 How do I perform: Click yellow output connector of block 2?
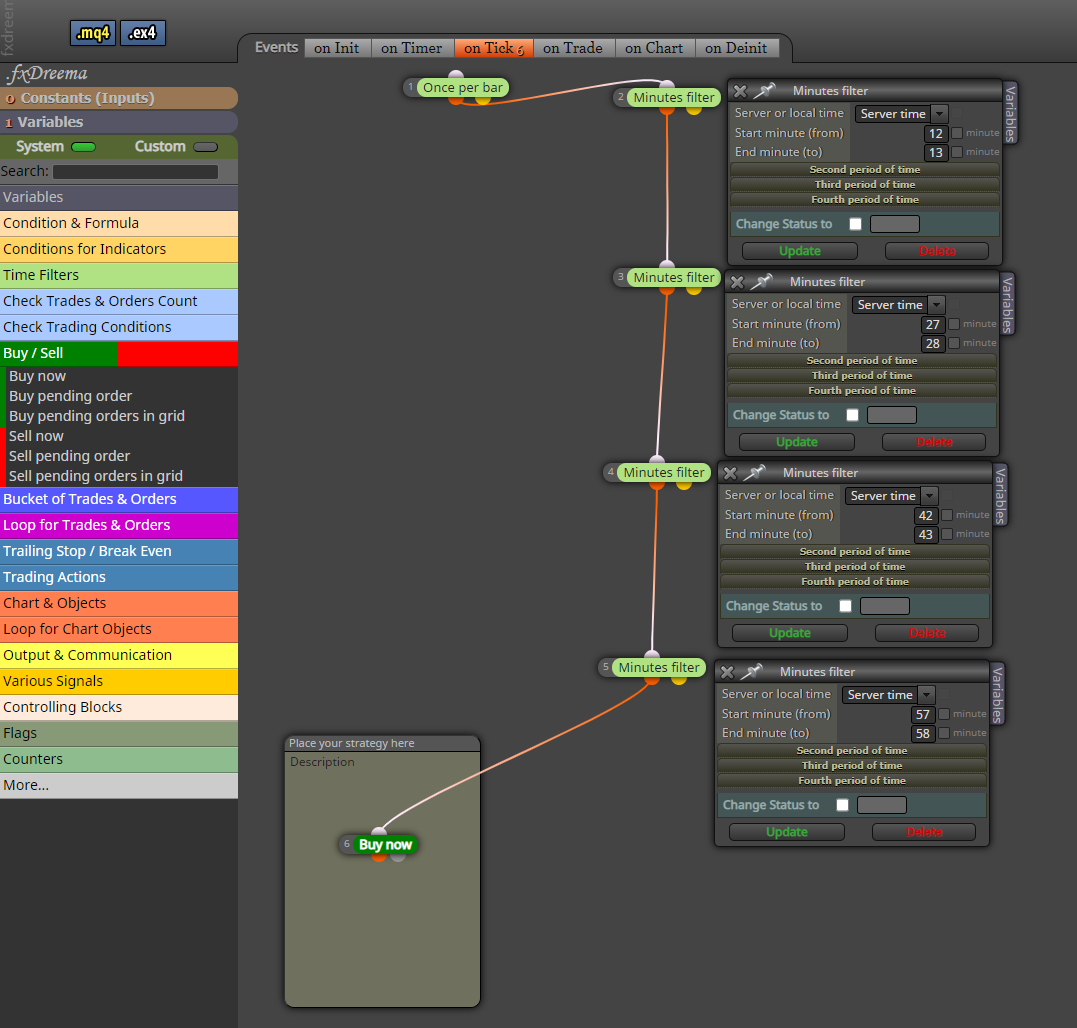tap(694, 110)
